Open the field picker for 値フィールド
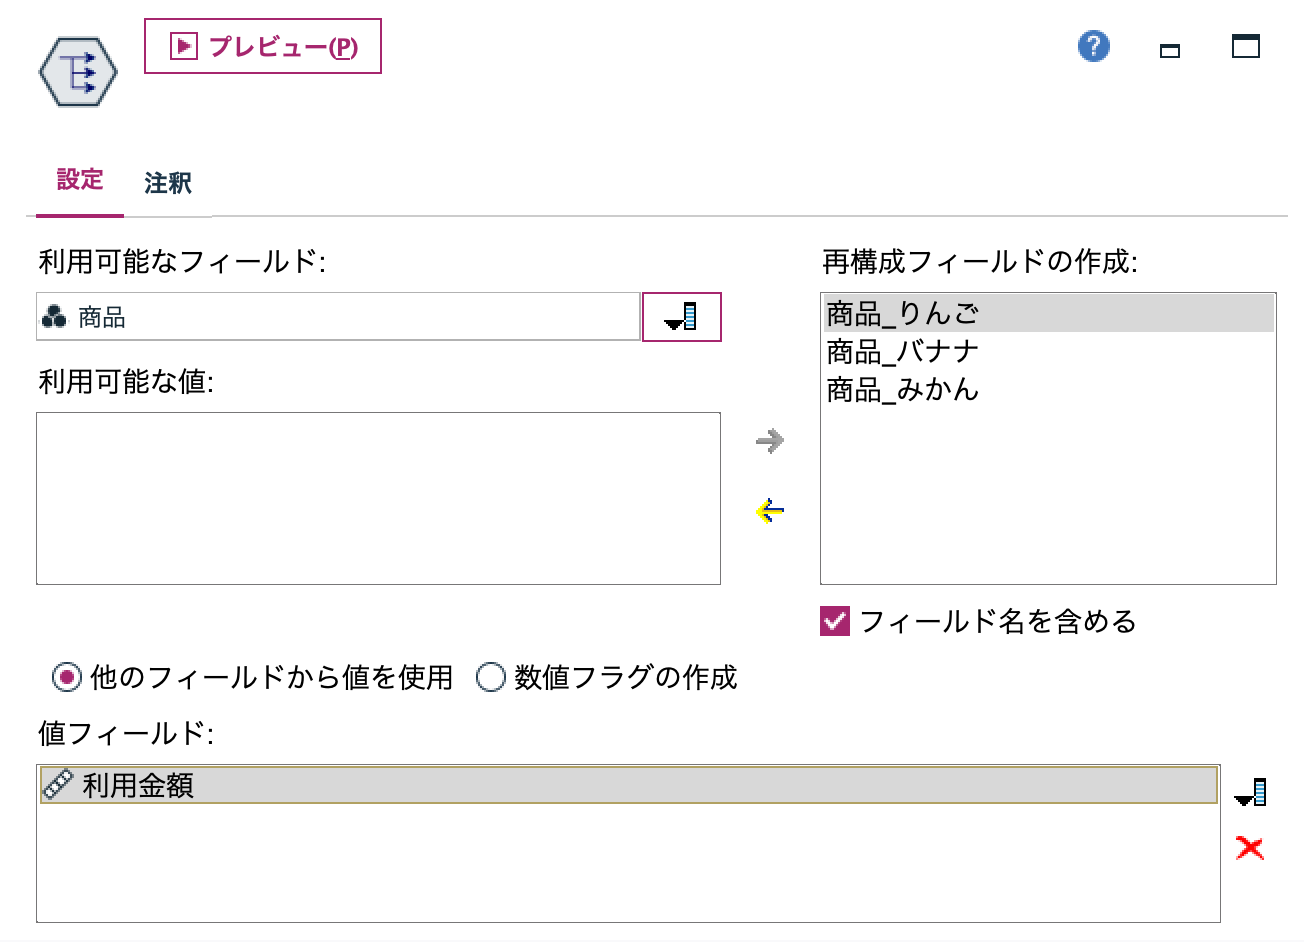Viewport: 1304px width, 942px height. click(x=1251, y=791)
